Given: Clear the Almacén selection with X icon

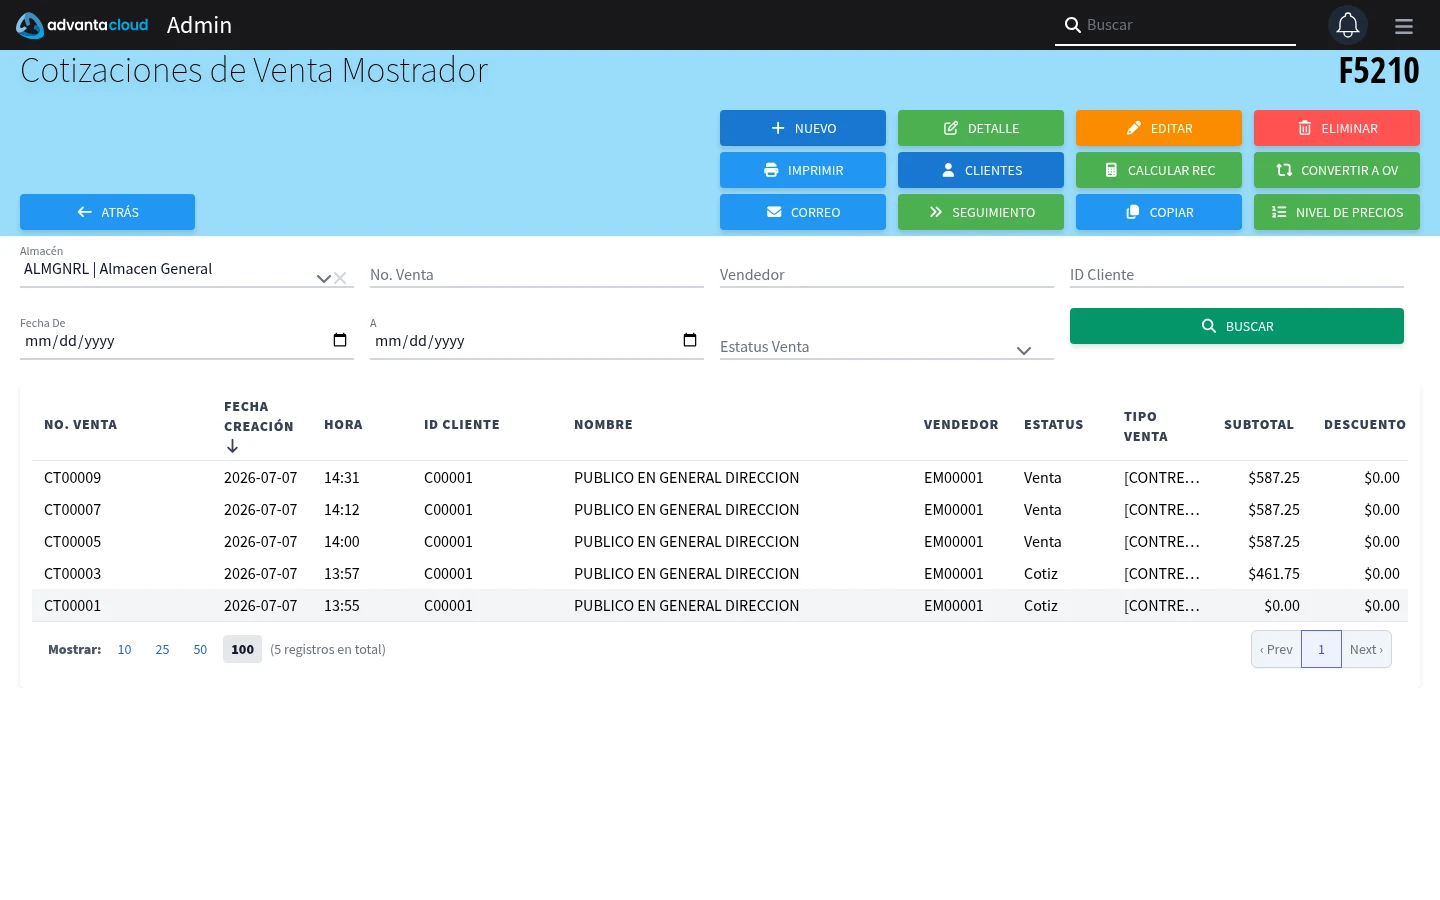Looking at the screenshot, I should coord(340,278).
